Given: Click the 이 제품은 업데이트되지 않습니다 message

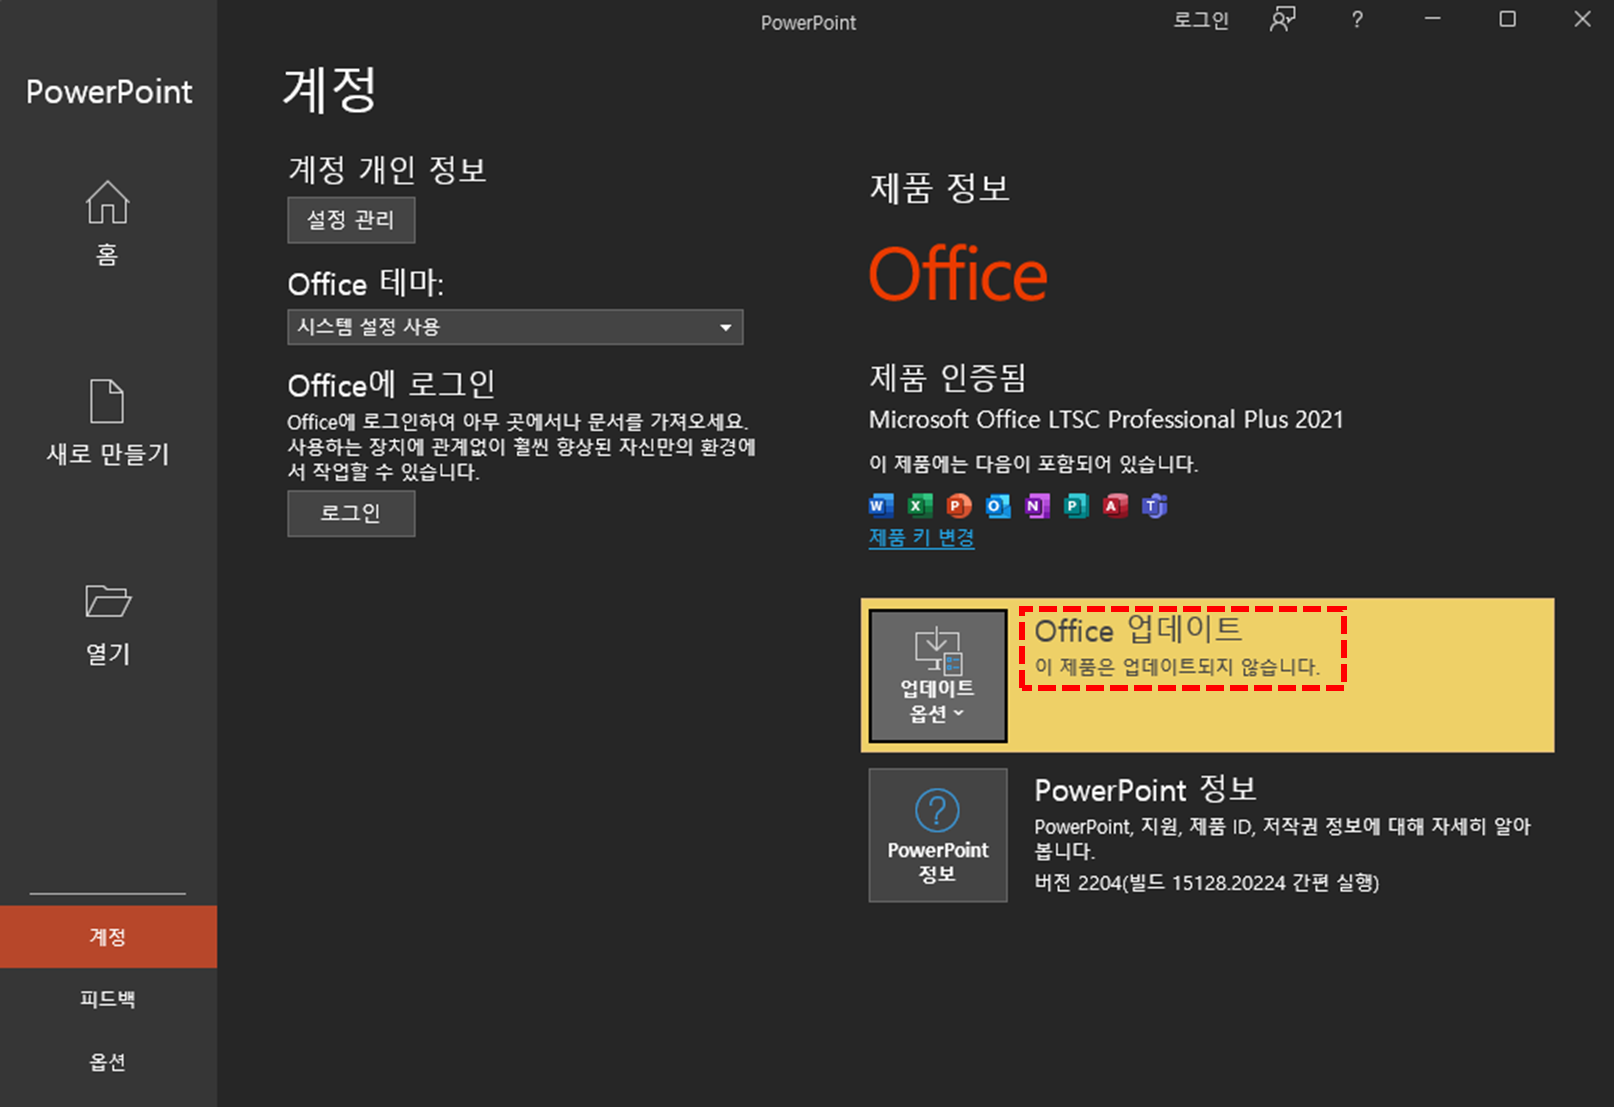Looking at the screenshot, I should [1177, 667].
